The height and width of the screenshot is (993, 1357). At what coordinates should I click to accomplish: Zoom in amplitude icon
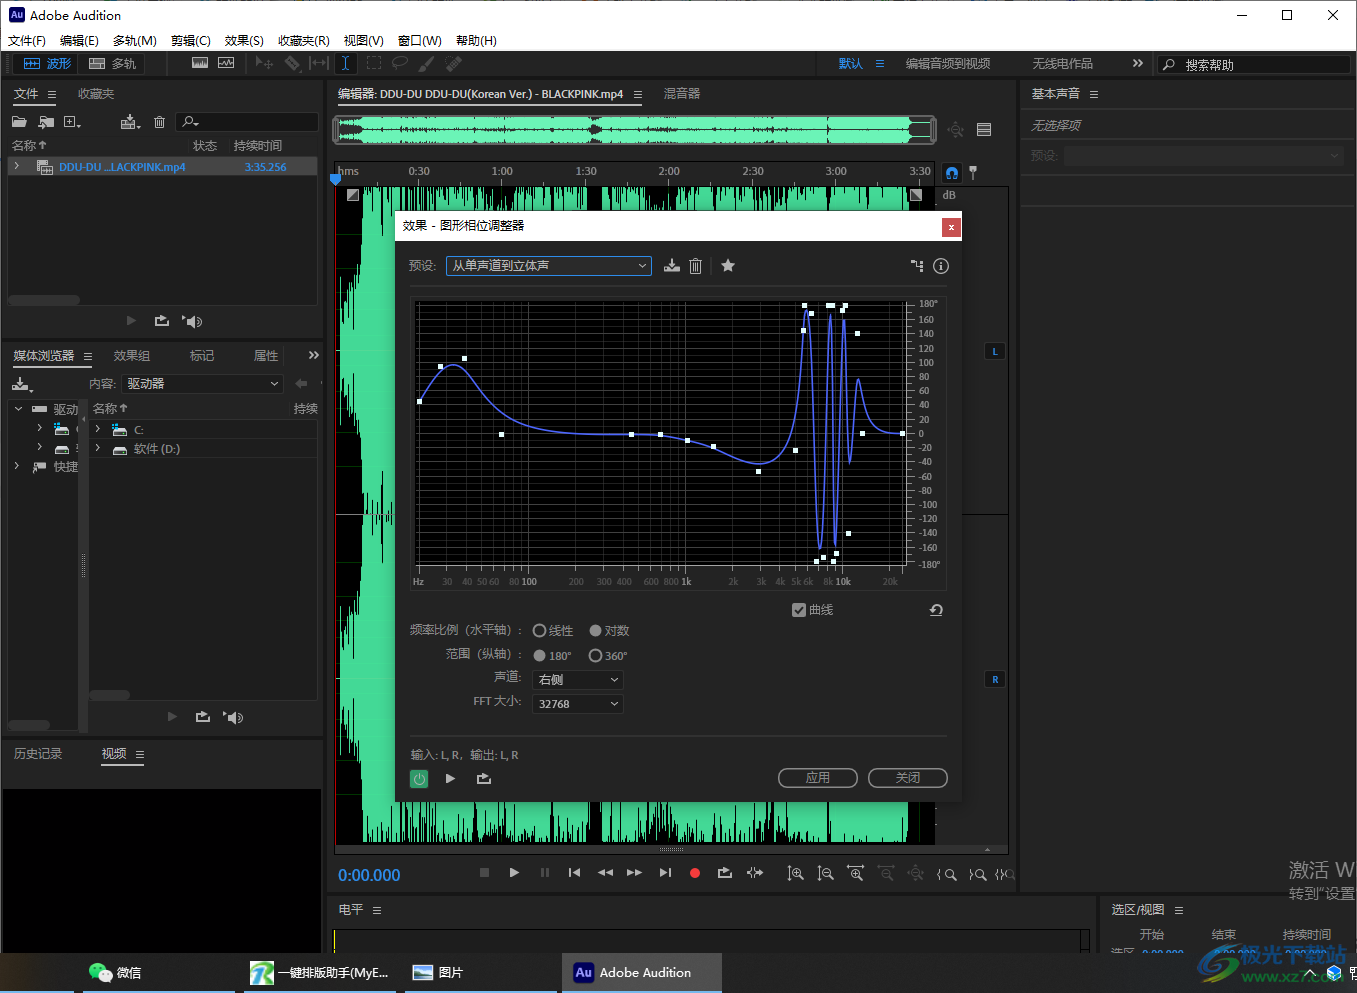click(x=795, y=874)
